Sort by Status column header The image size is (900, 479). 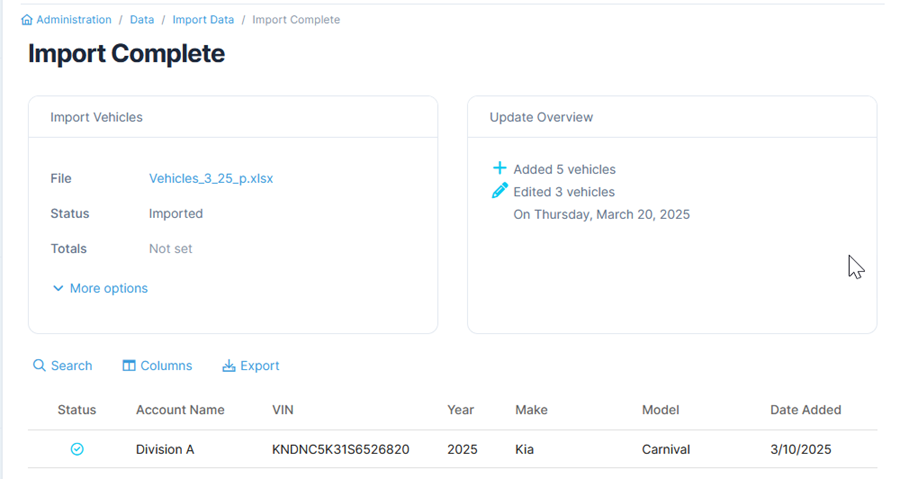(x=77, y=410)
